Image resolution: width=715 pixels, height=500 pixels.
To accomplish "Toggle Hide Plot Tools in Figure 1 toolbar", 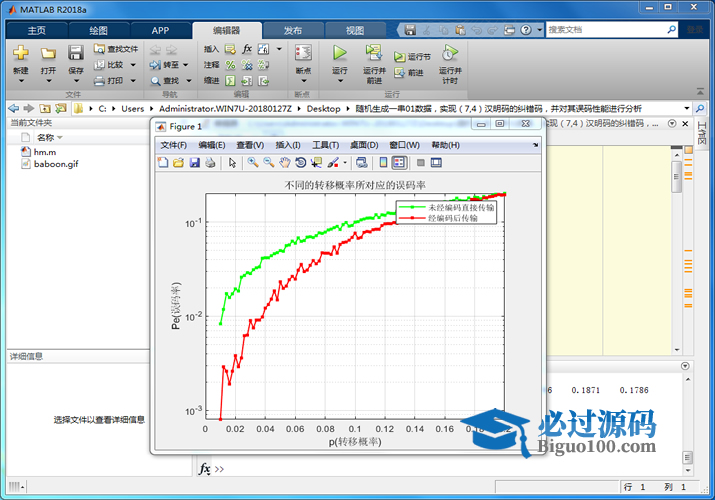I will pos(420,163).
